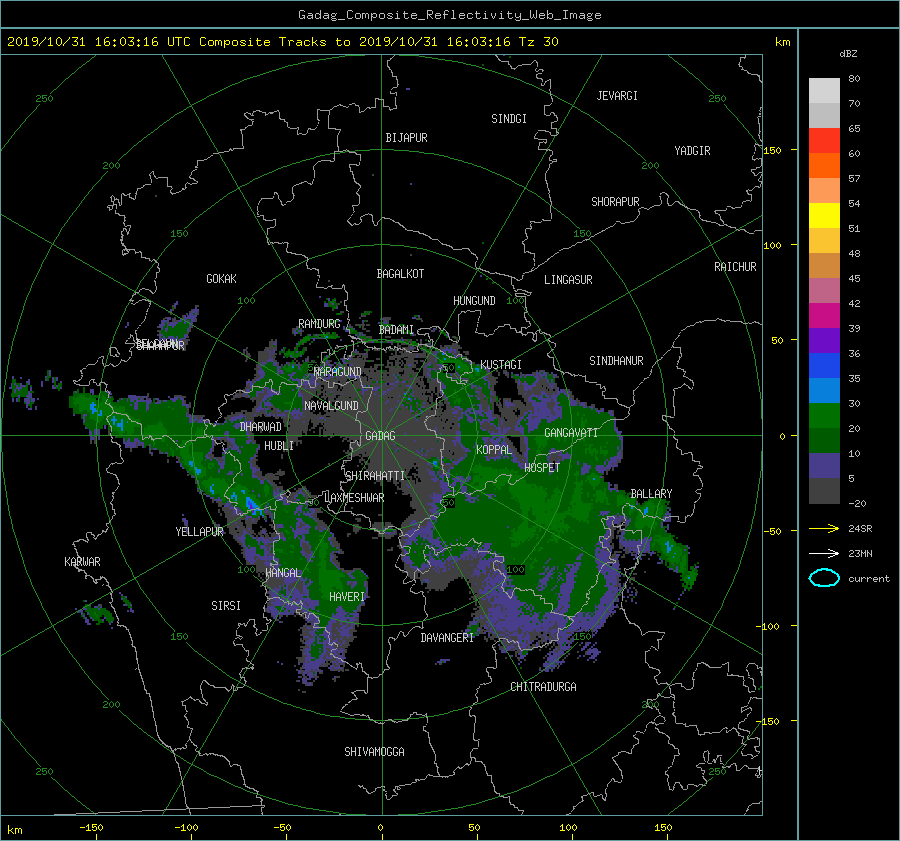Click the KUSTAGI city label

(501, 365)
